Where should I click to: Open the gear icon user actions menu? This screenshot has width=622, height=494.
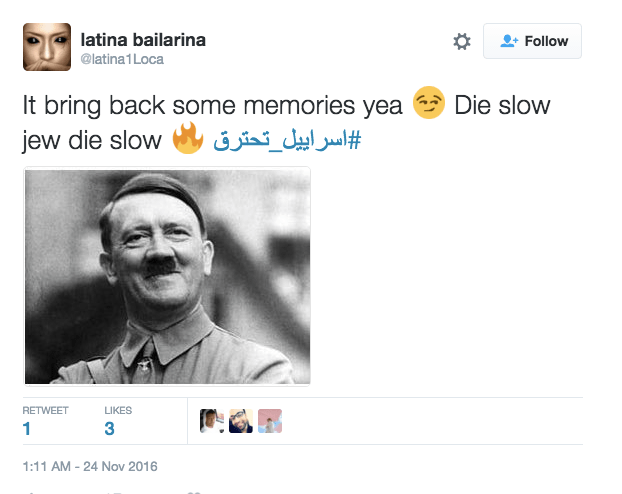(x=461, y=41)
